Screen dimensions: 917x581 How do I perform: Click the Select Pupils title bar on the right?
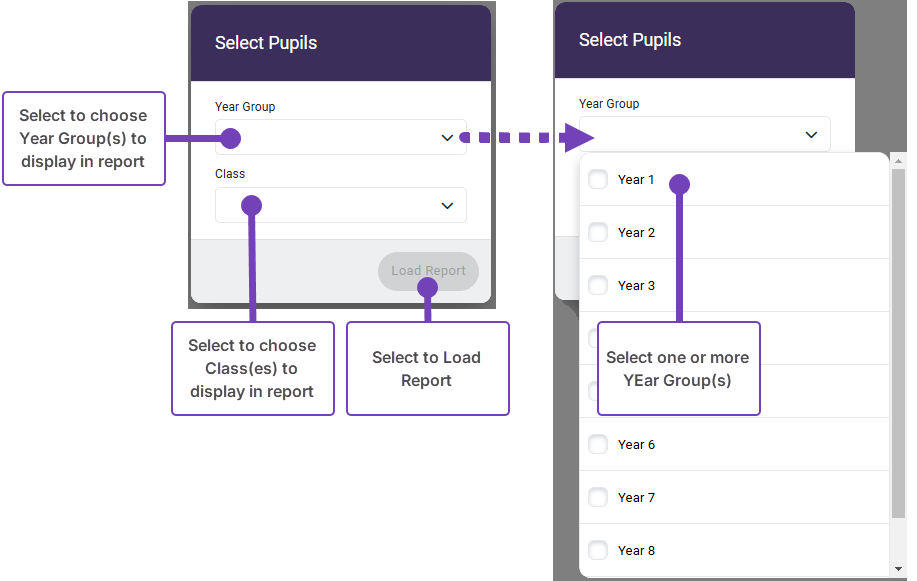[x=704, y=40]
